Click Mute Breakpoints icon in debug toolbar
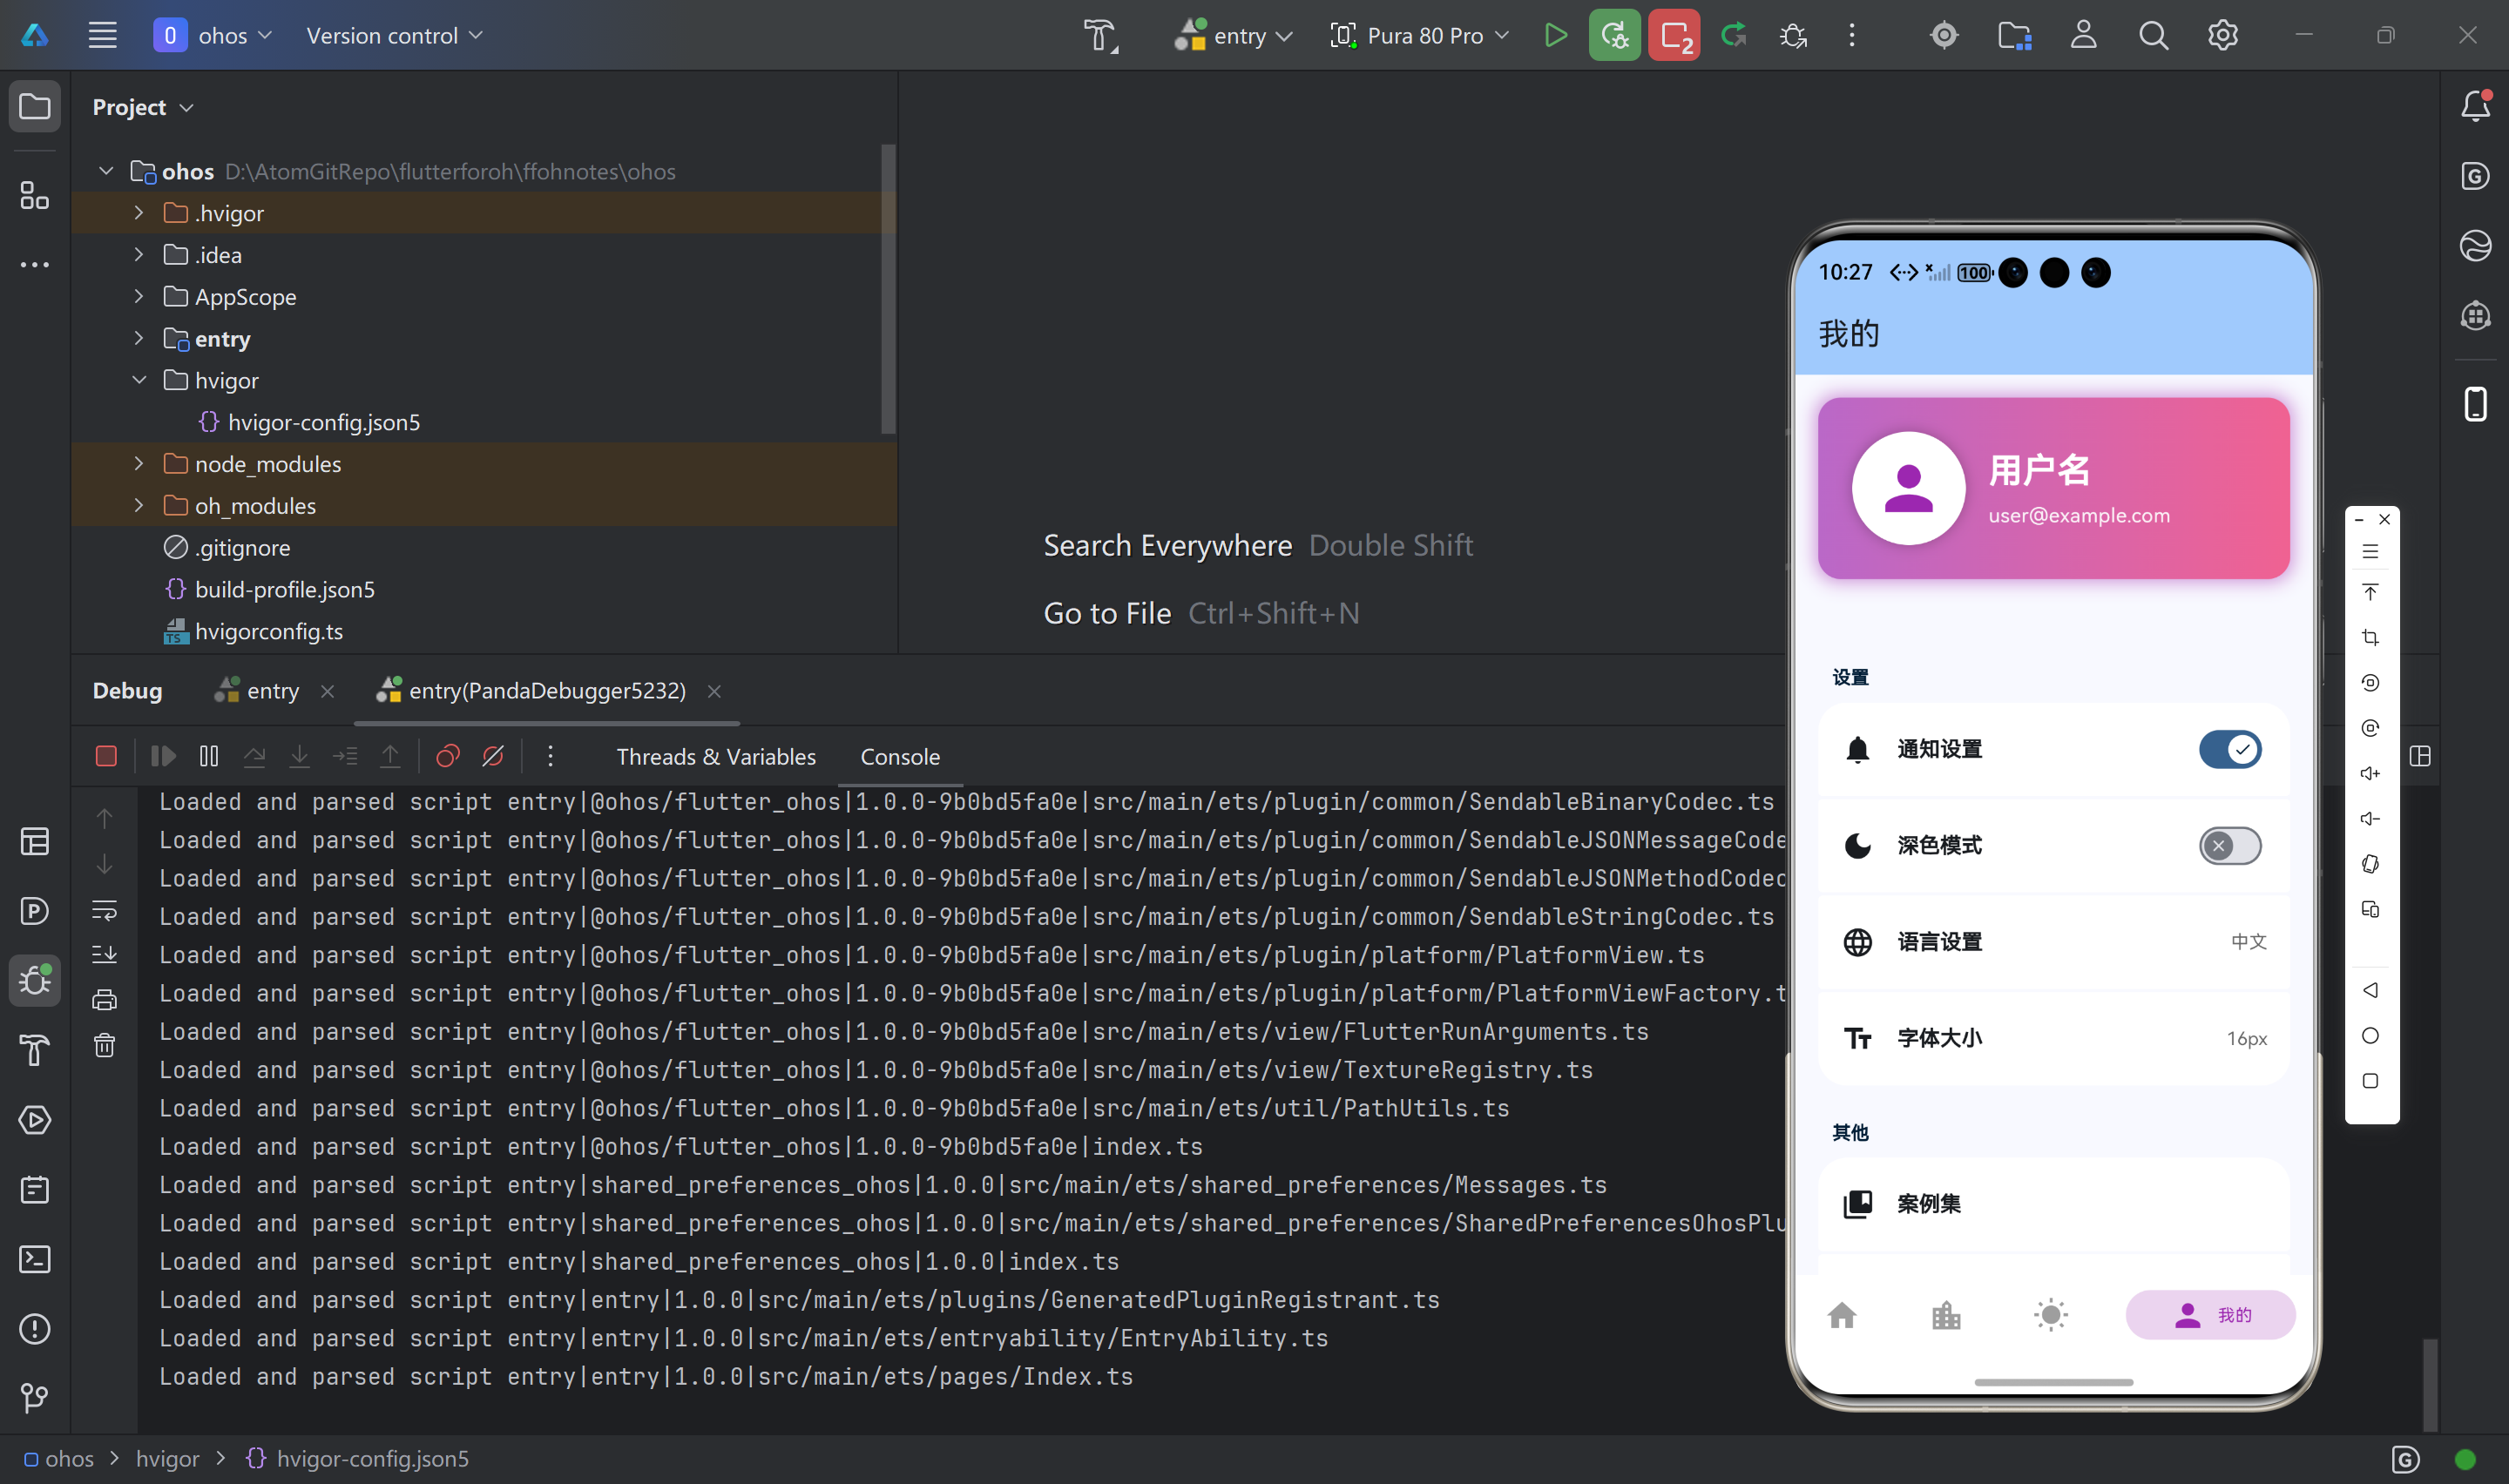This screenshot has width=2509, height=1484. pos(493,756)
